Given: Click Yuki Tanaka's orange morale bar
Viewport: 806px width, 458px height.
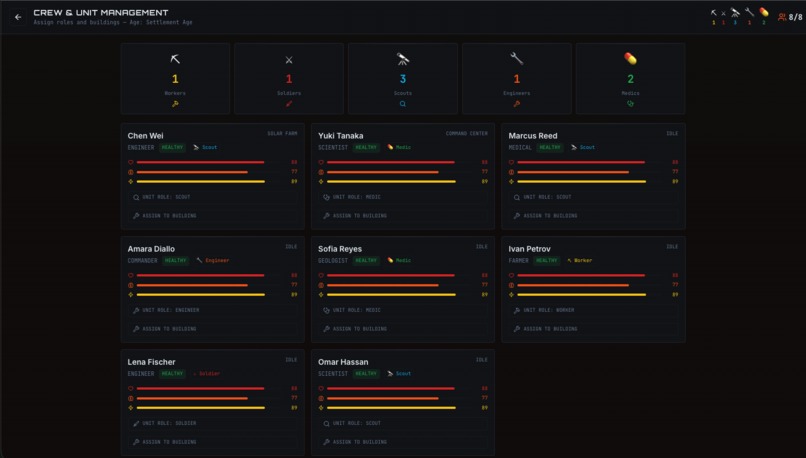Looking at the screenshot, I should (x=382, y=172).
